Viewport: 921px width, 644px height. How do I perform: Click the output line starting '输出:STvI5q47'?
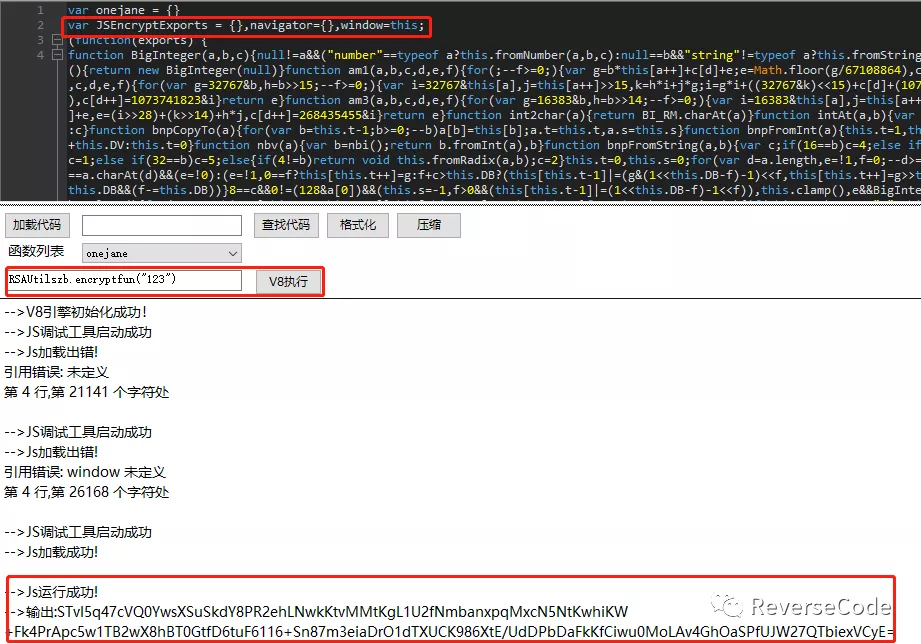[319, 612]
